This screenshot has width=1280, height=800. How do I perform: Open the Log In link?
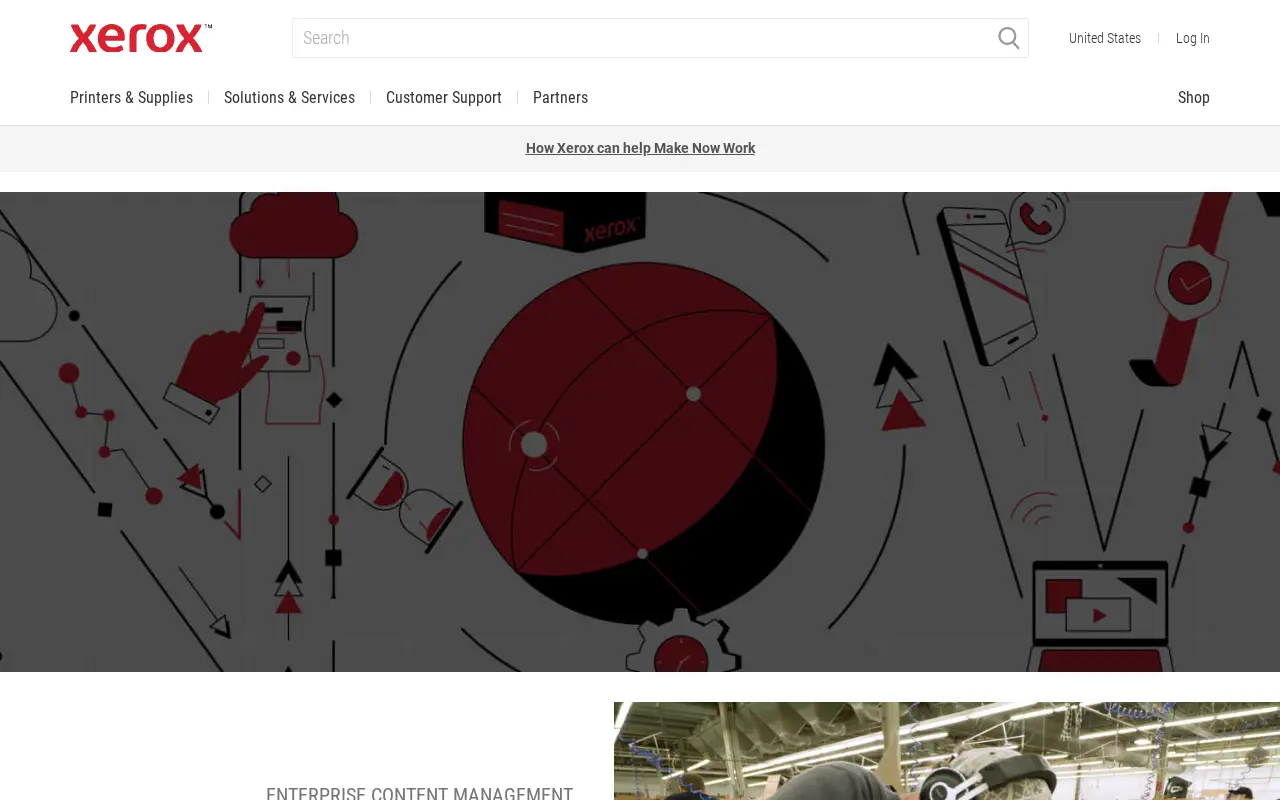click(x=1192, y=38)
